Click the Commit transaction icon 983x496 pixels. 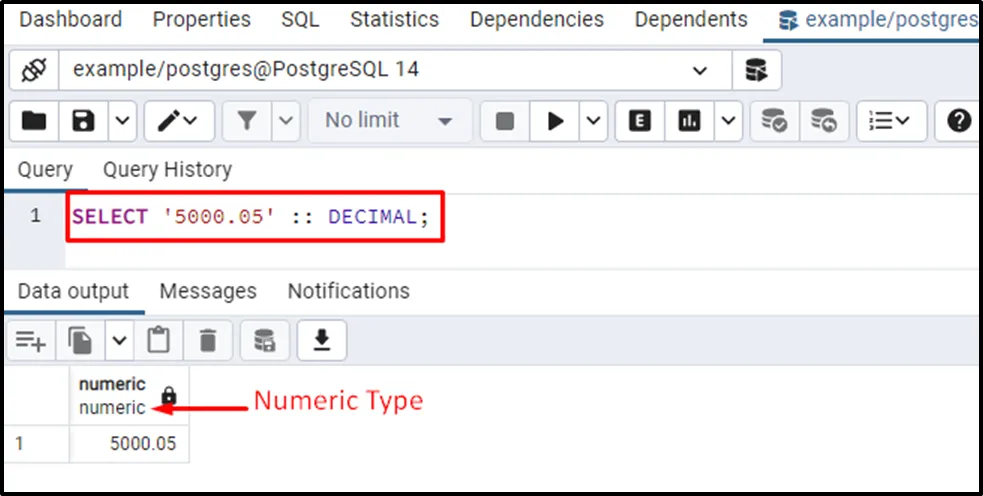click(774, 121)
